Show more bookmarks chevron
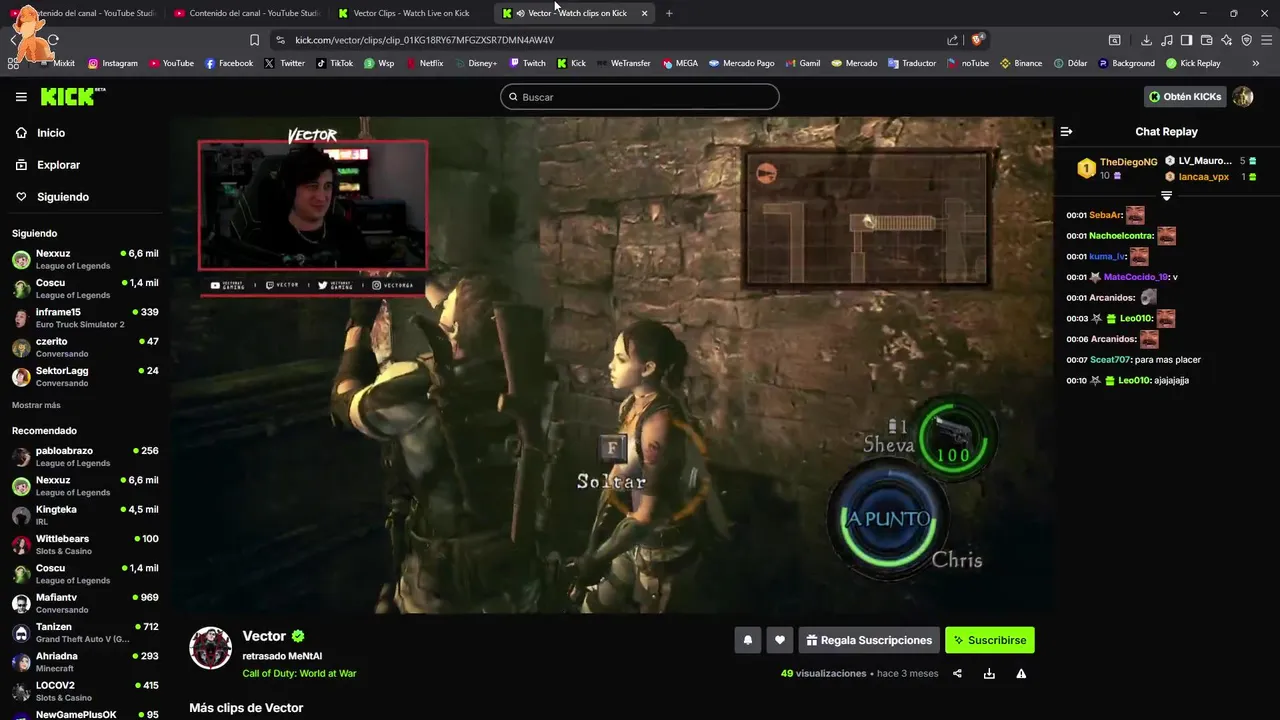Image resolution: width=1280 pixels, height=720 pixels. click(x=1255, y=63)
